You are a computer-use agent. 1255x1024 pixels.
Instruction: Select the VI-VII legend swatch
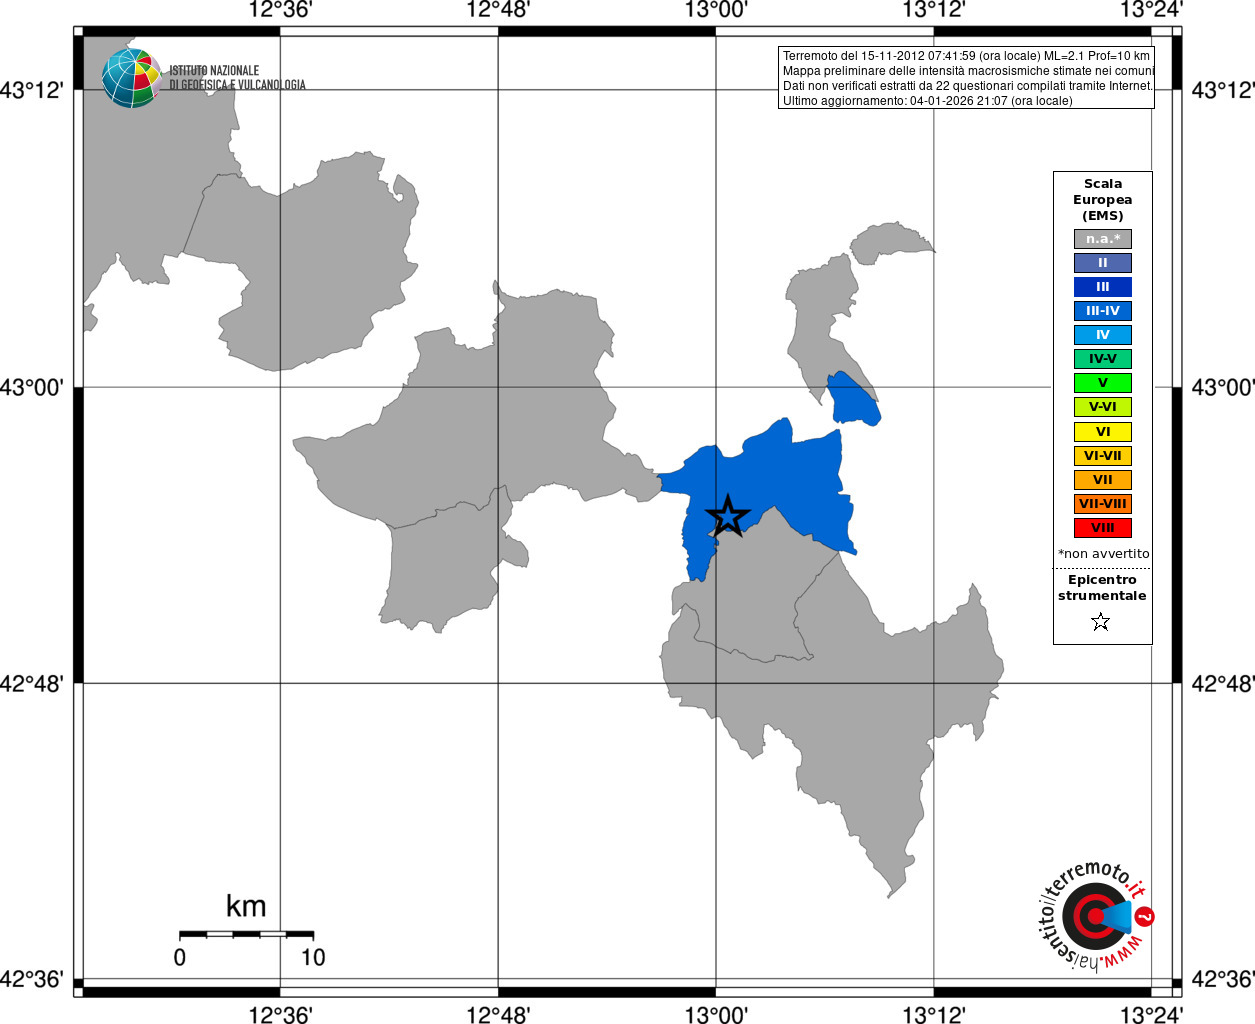pos(1103,456)
